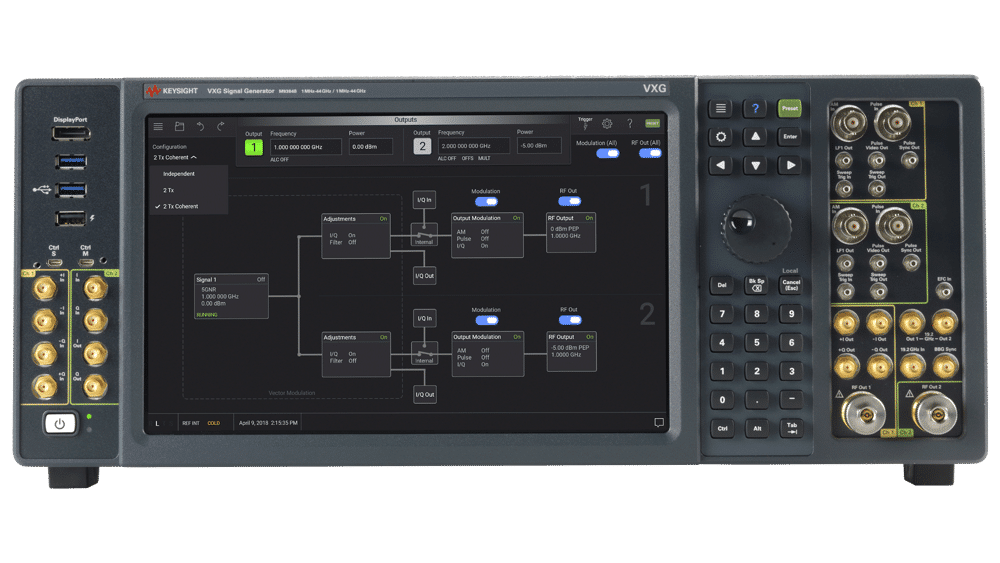The height and width of the screenshot is (563, 1000).
Task: Click the file/save icon in the top toolbar
Action: [179, 126]
